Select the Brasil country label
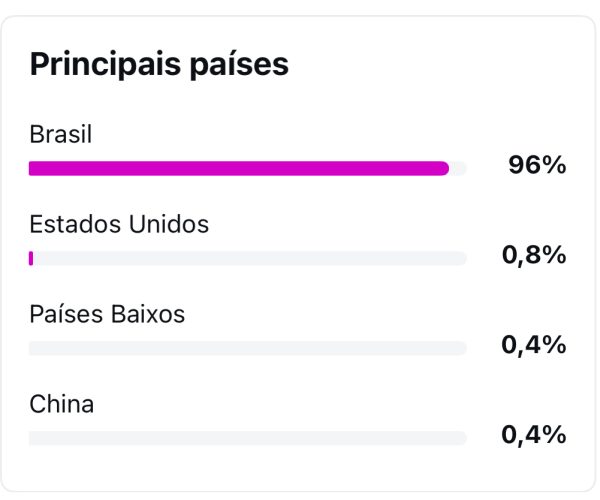Image resolution: width=600 pixels, height=500 pixels. tap(60, 134)
